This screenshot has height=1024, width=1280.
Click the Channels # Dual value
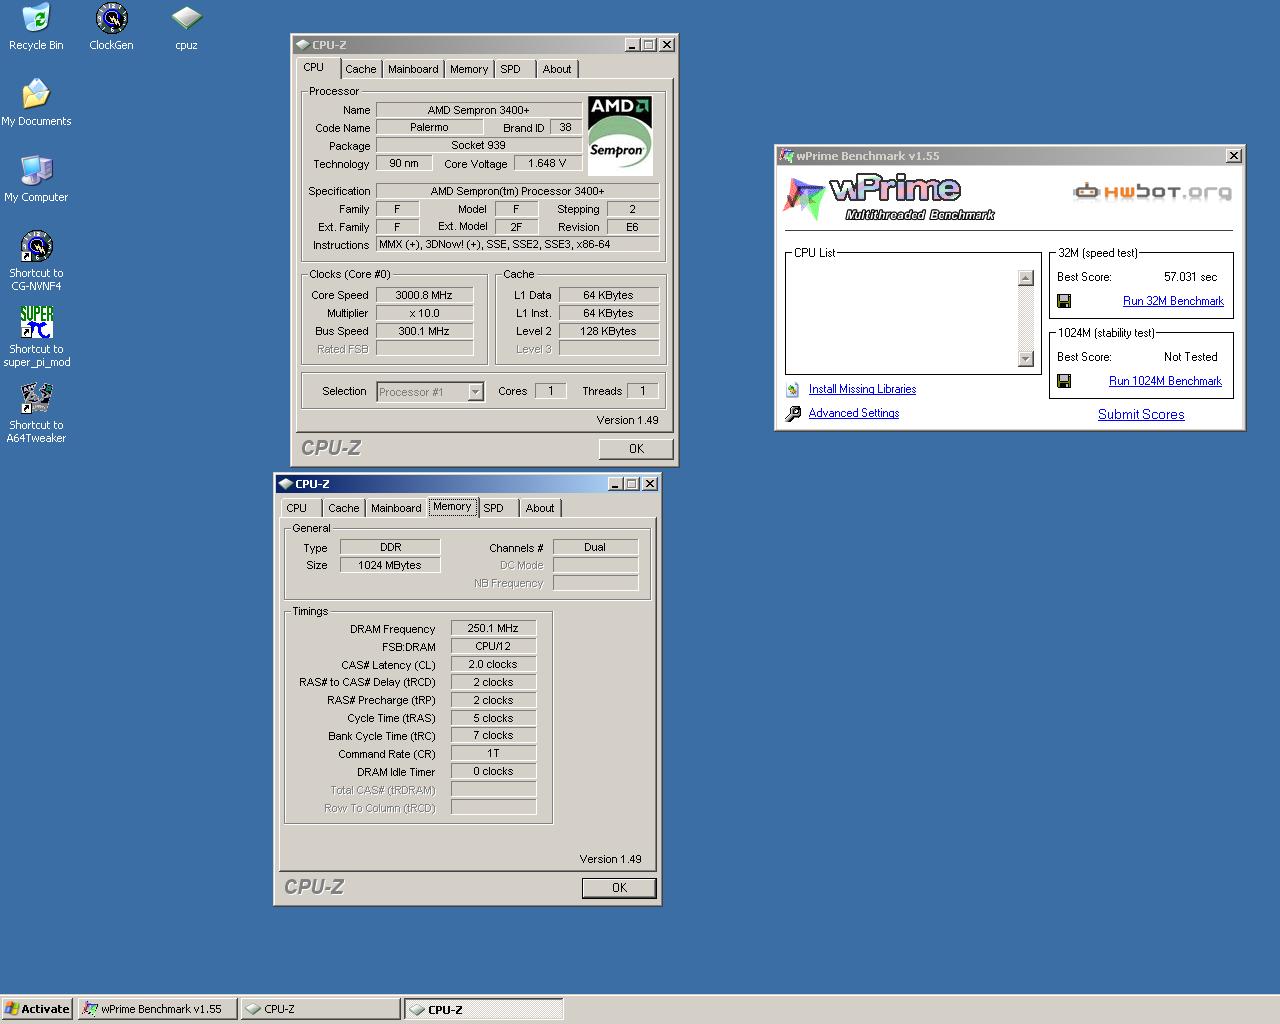[595, 547]
